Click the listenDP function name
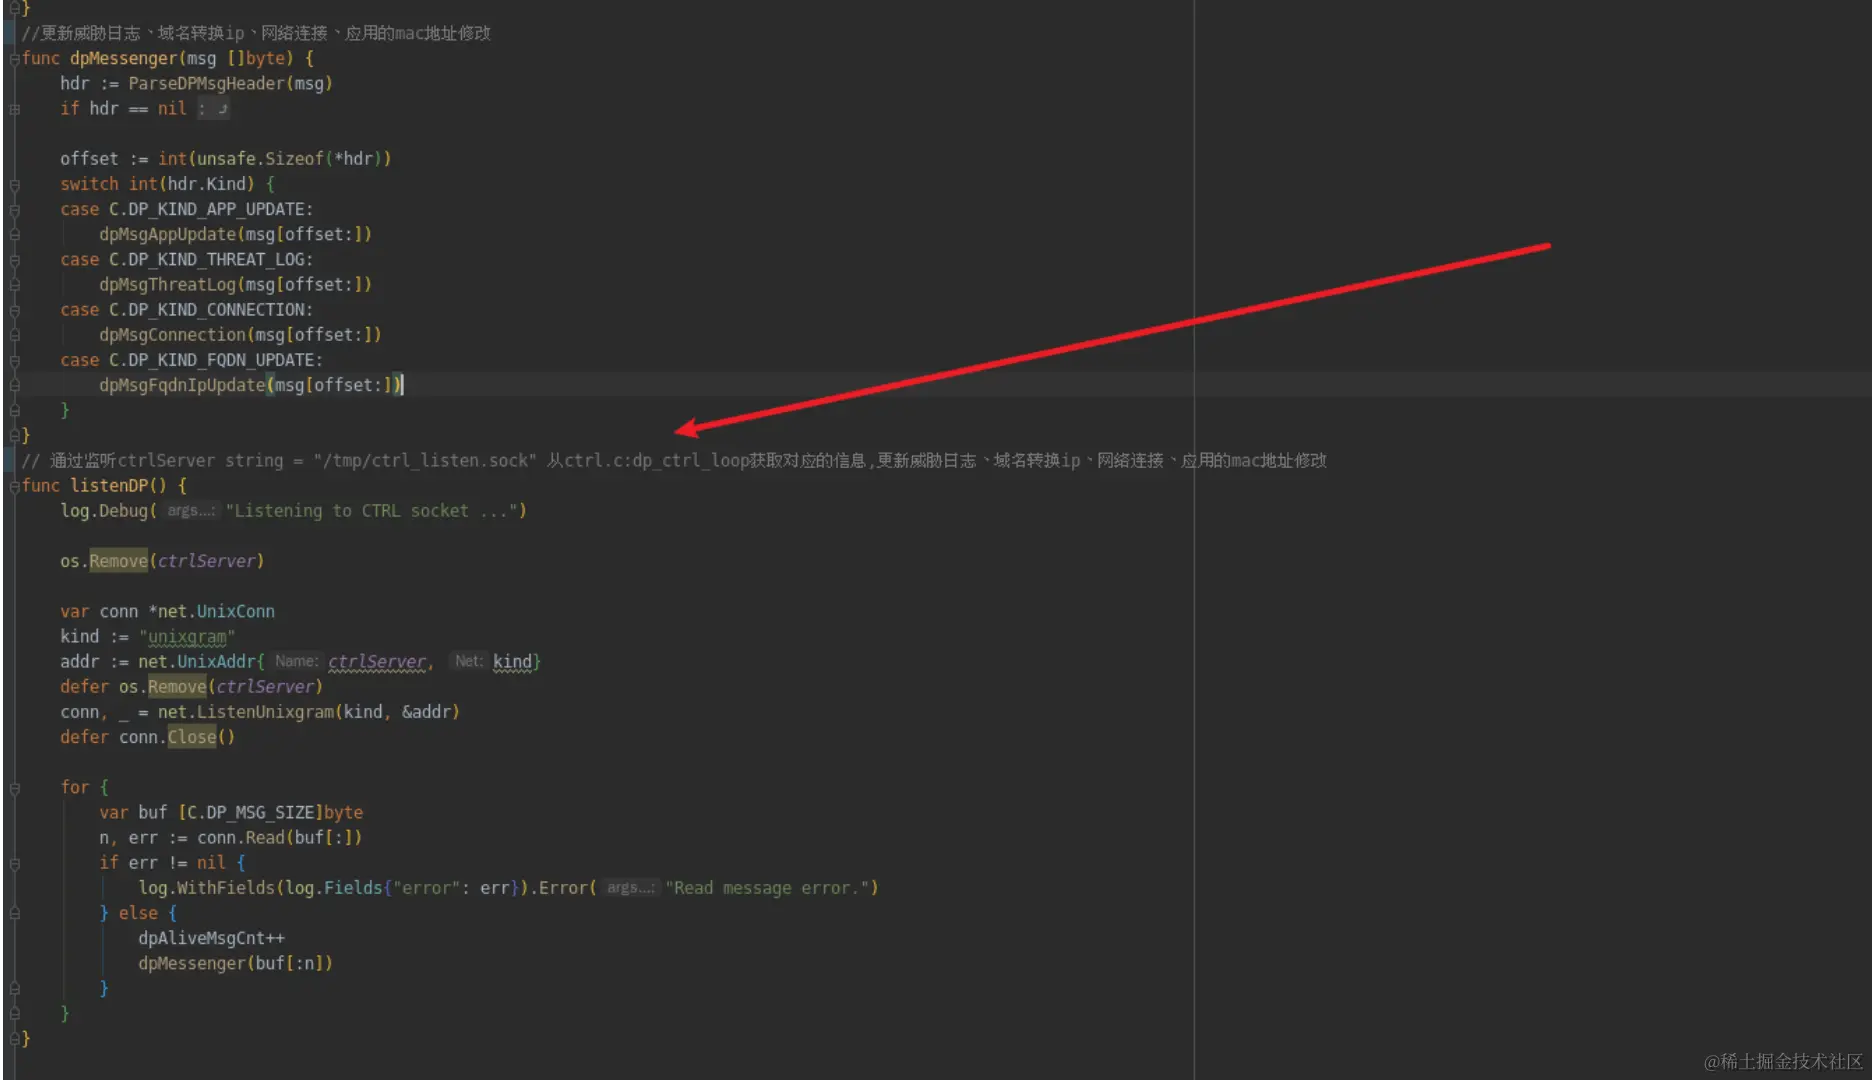Image resolution: width=1872 pixels, height=1080 pixels. pyautogui.click(x=109, y=485)
